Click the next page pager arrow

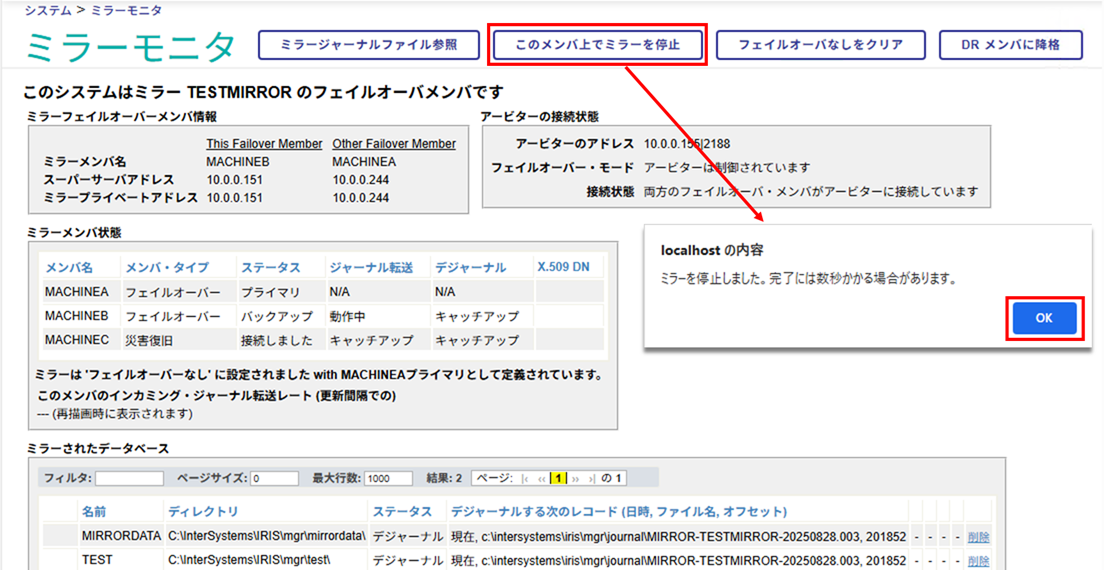(576, 479)
